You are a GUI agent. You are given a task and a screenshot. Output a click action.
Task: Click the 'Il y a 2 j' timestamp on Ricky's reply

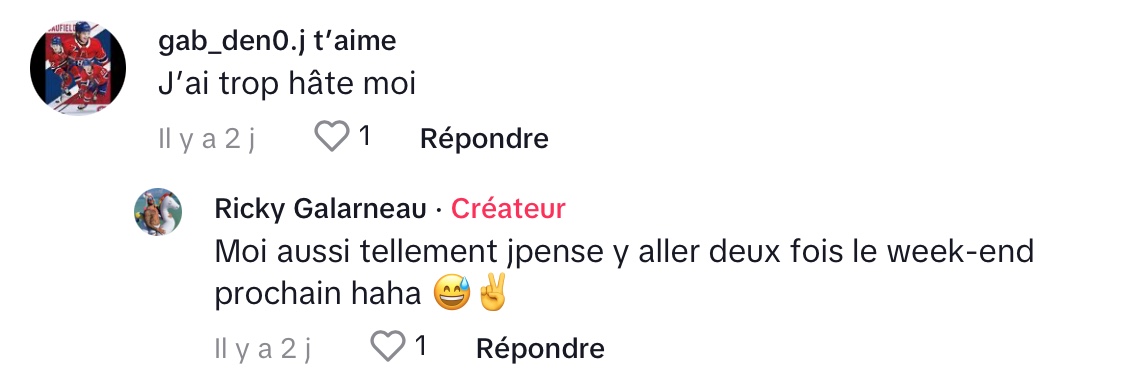pos(263,349)
